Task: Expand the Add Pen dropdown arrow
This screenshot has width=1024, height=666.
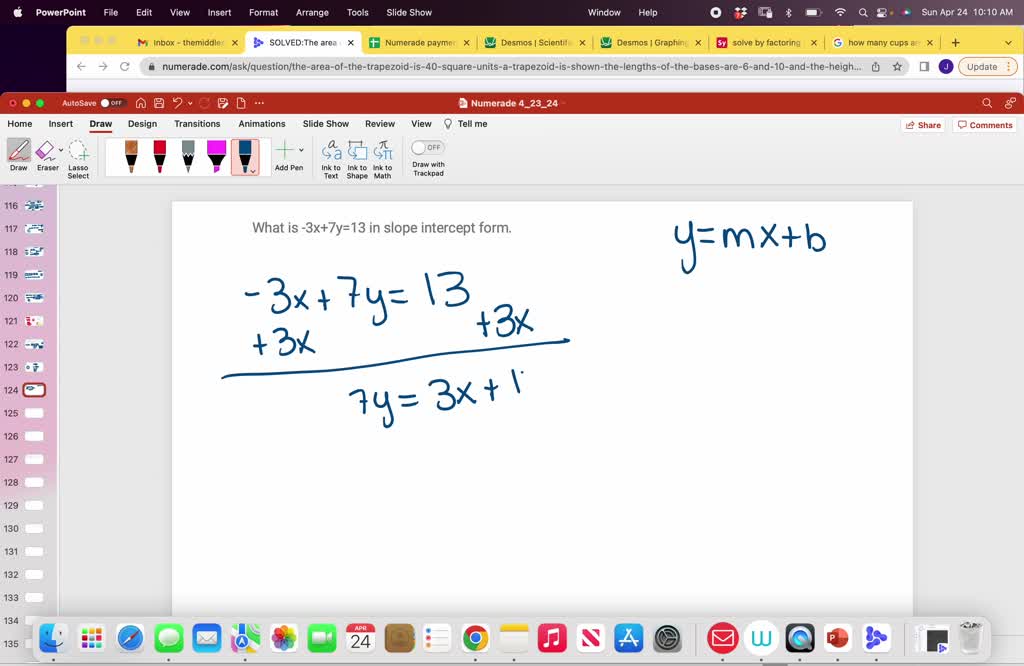Action: 301,150
